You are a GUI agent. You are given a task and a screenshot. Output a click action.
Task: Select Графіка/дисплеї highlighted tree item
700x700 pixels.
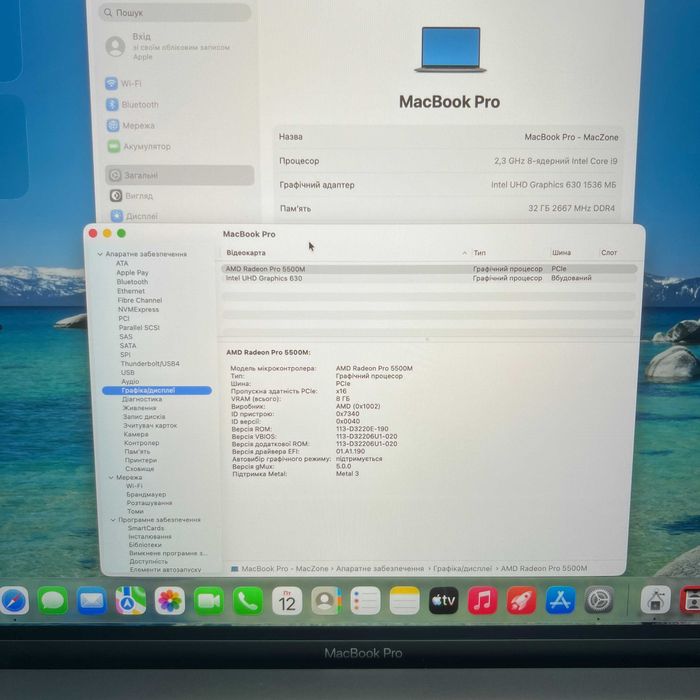click(157, 391)
